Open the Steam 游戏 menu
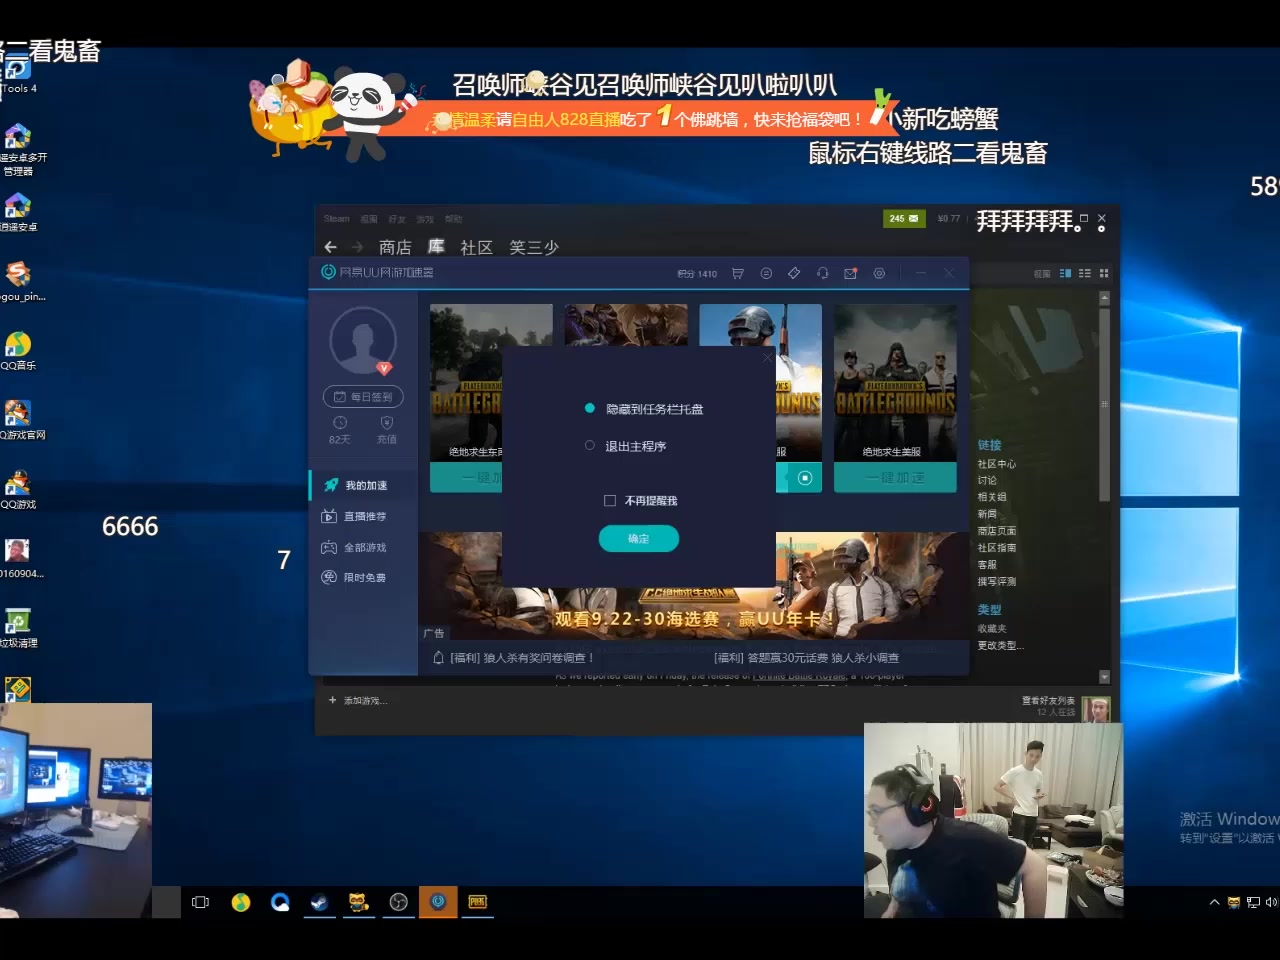1280x960 pixels. tap(425, 218)
